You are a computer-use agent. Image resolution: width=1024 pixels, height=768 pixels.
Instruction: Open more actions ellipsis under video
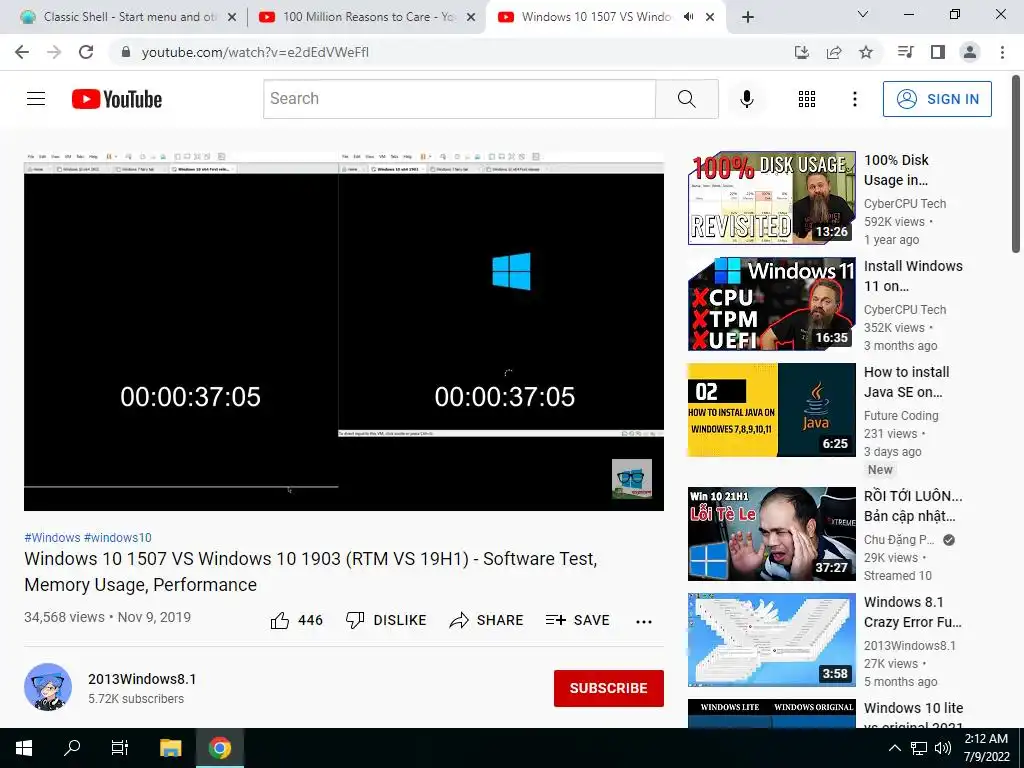[643, 621]
